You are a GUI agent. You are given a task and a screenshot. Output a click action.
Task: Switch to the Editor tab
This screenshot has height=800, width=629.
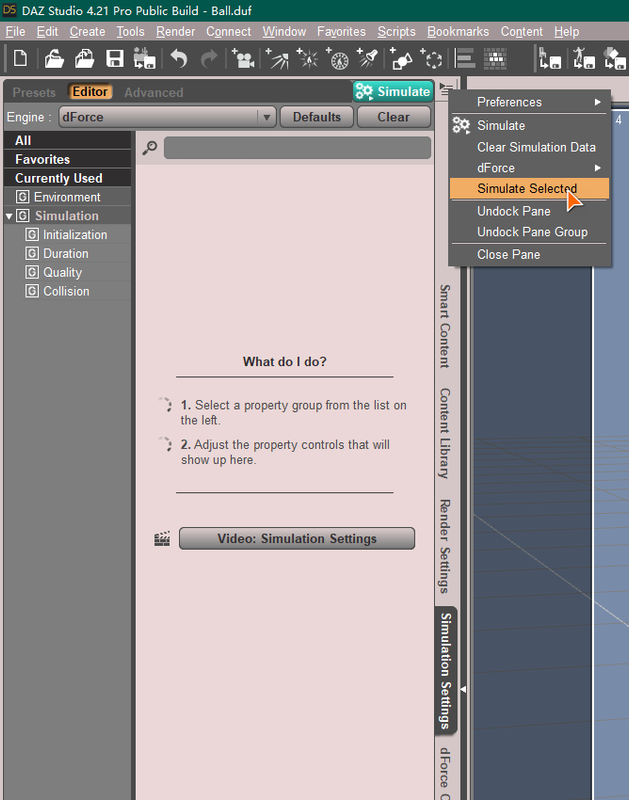pyautogui.click(x=90, y=92)
